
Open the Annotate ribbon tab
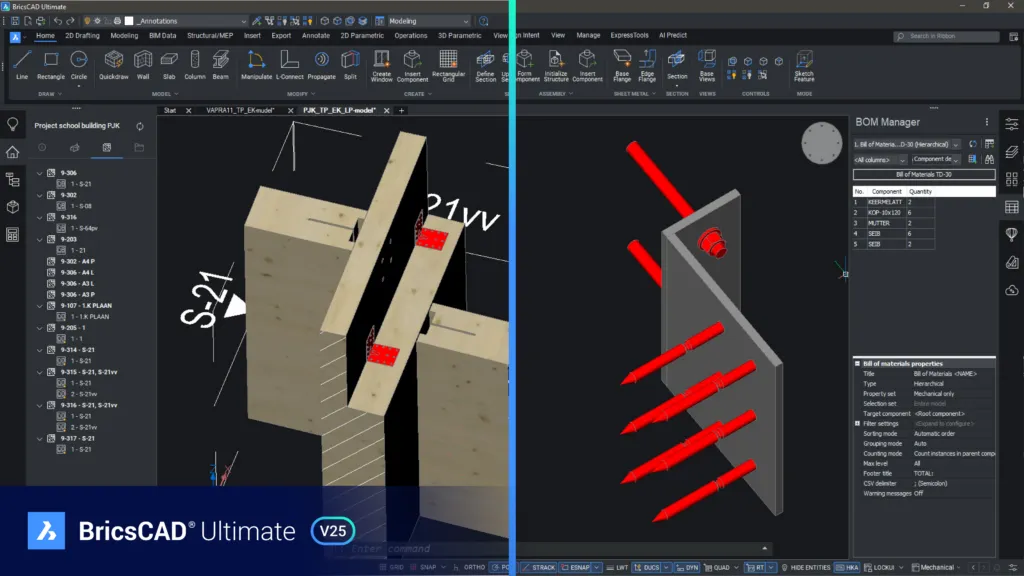click(x=315, y=35)
